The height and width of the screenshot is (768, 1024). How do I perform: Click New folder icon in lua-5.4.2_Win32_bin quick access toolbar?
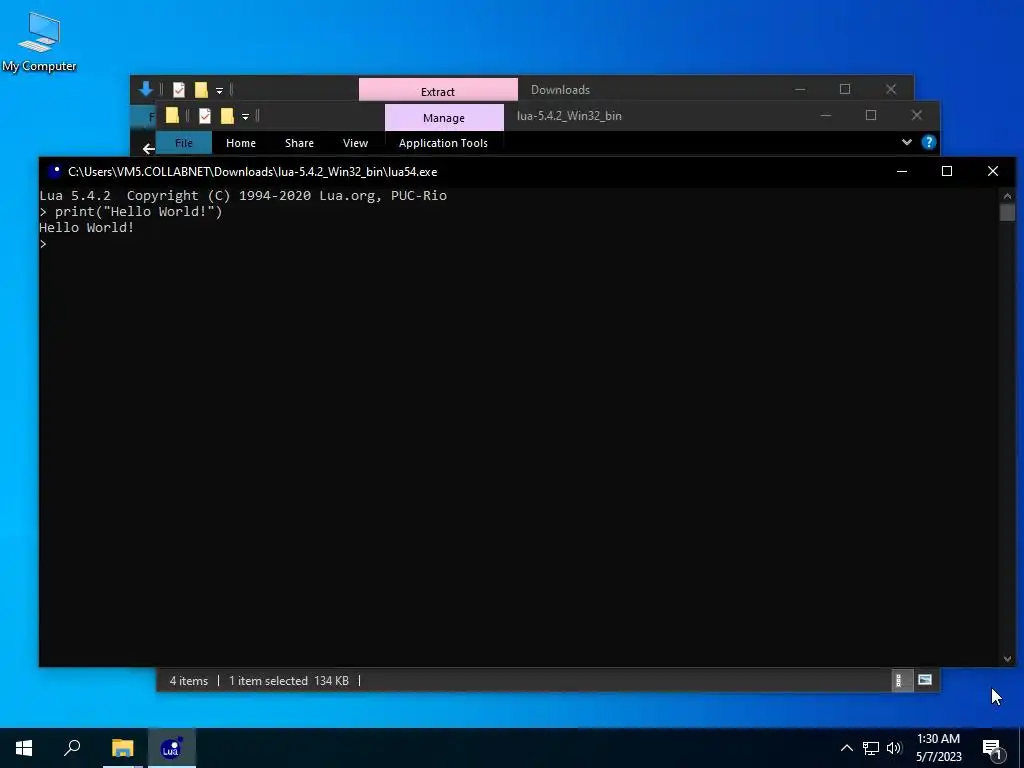[227, 116]
